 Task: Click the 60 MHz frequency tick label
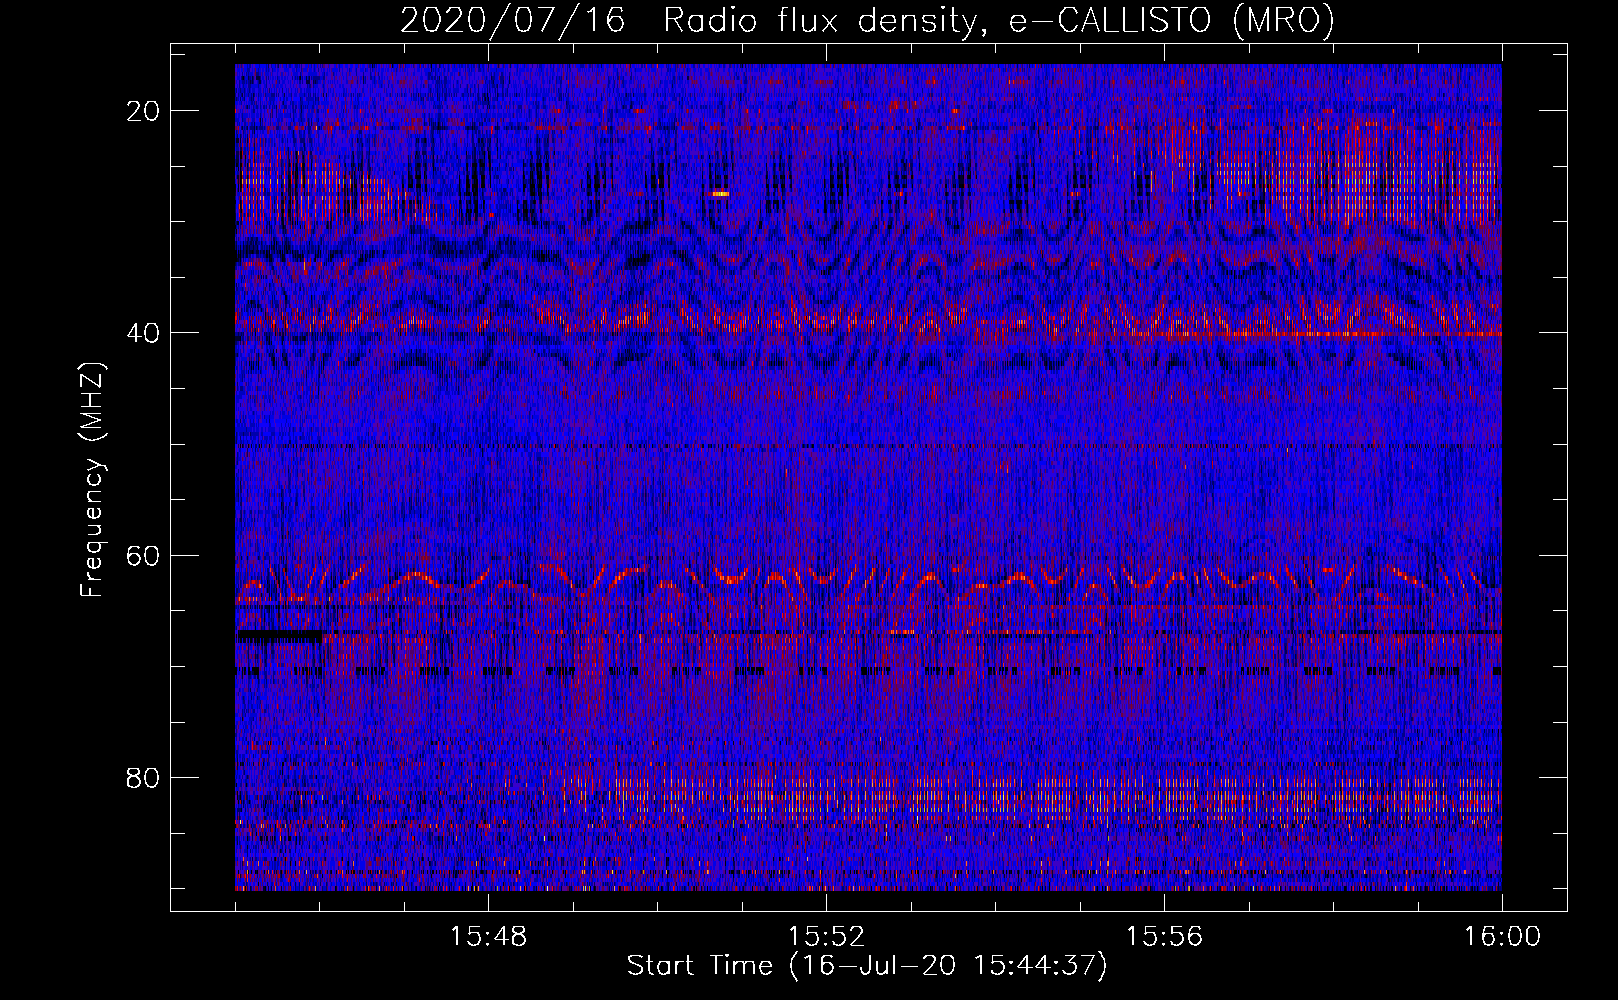tap(144, 555)
